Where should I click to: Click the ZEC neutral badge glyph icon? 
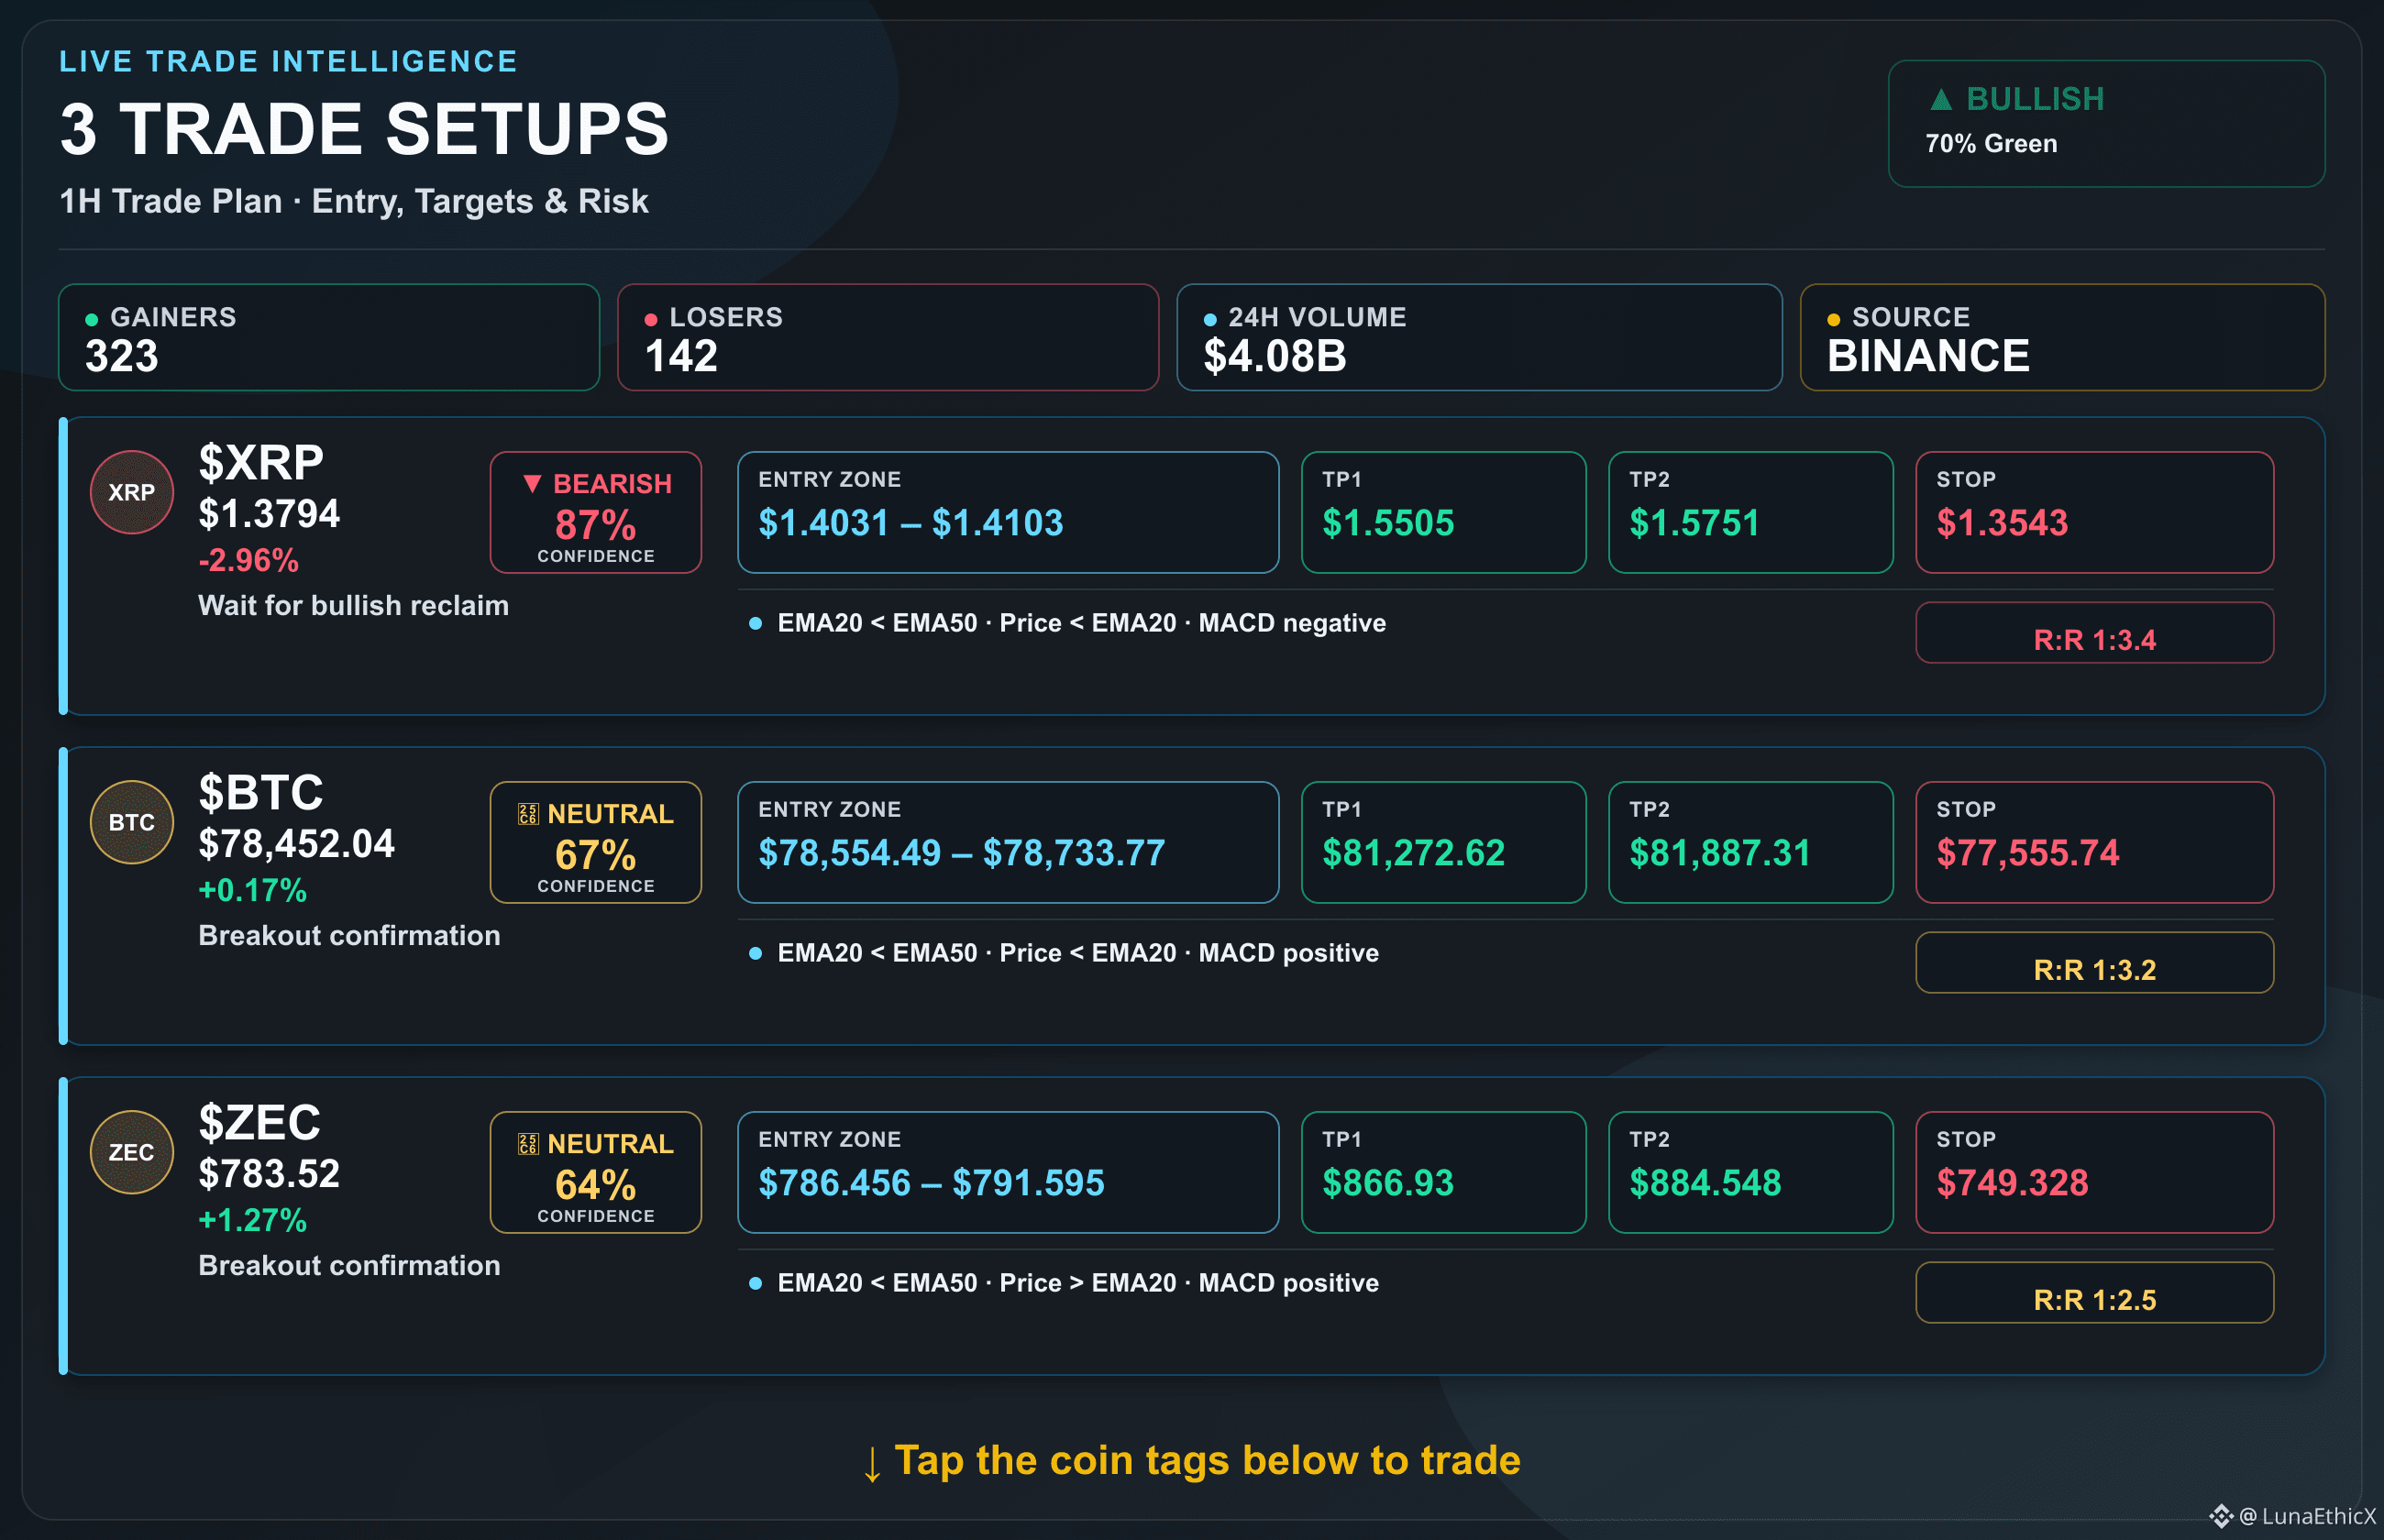[528, 1144]
